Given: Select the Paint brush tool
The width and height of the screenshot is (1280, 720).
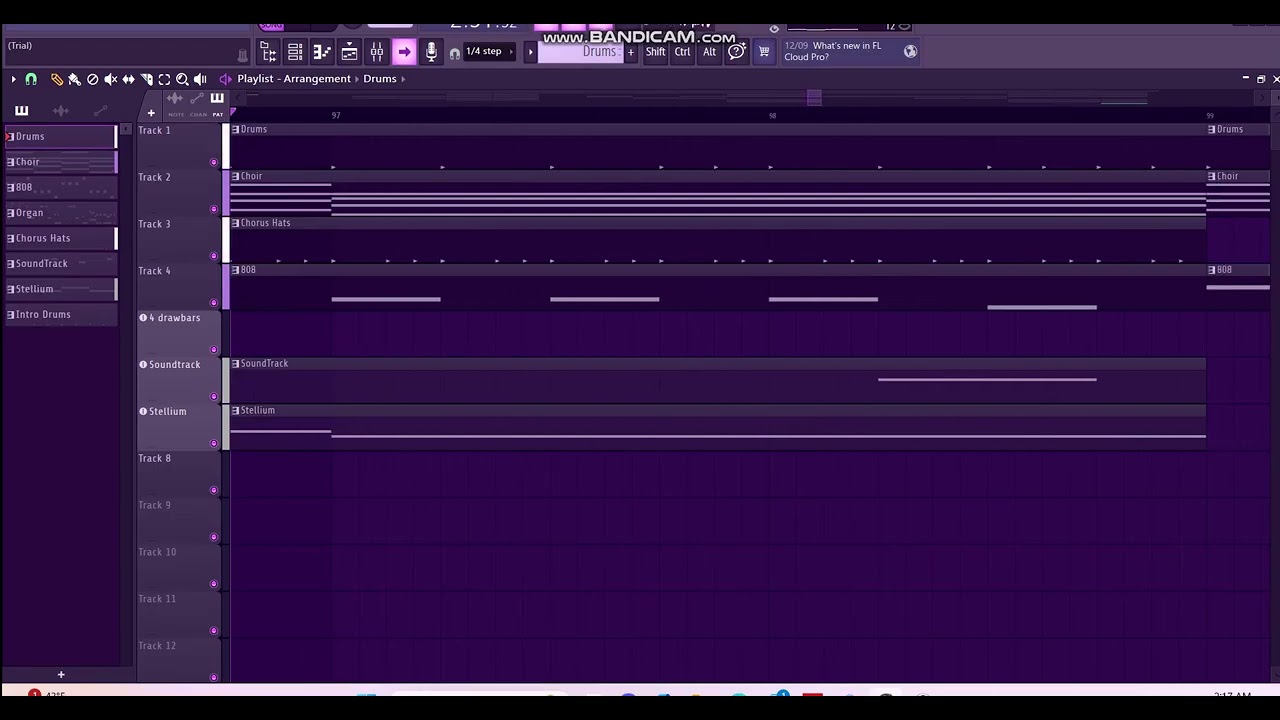Looking at the screenshot, I should pyautogui.click(x=74, y=79).
